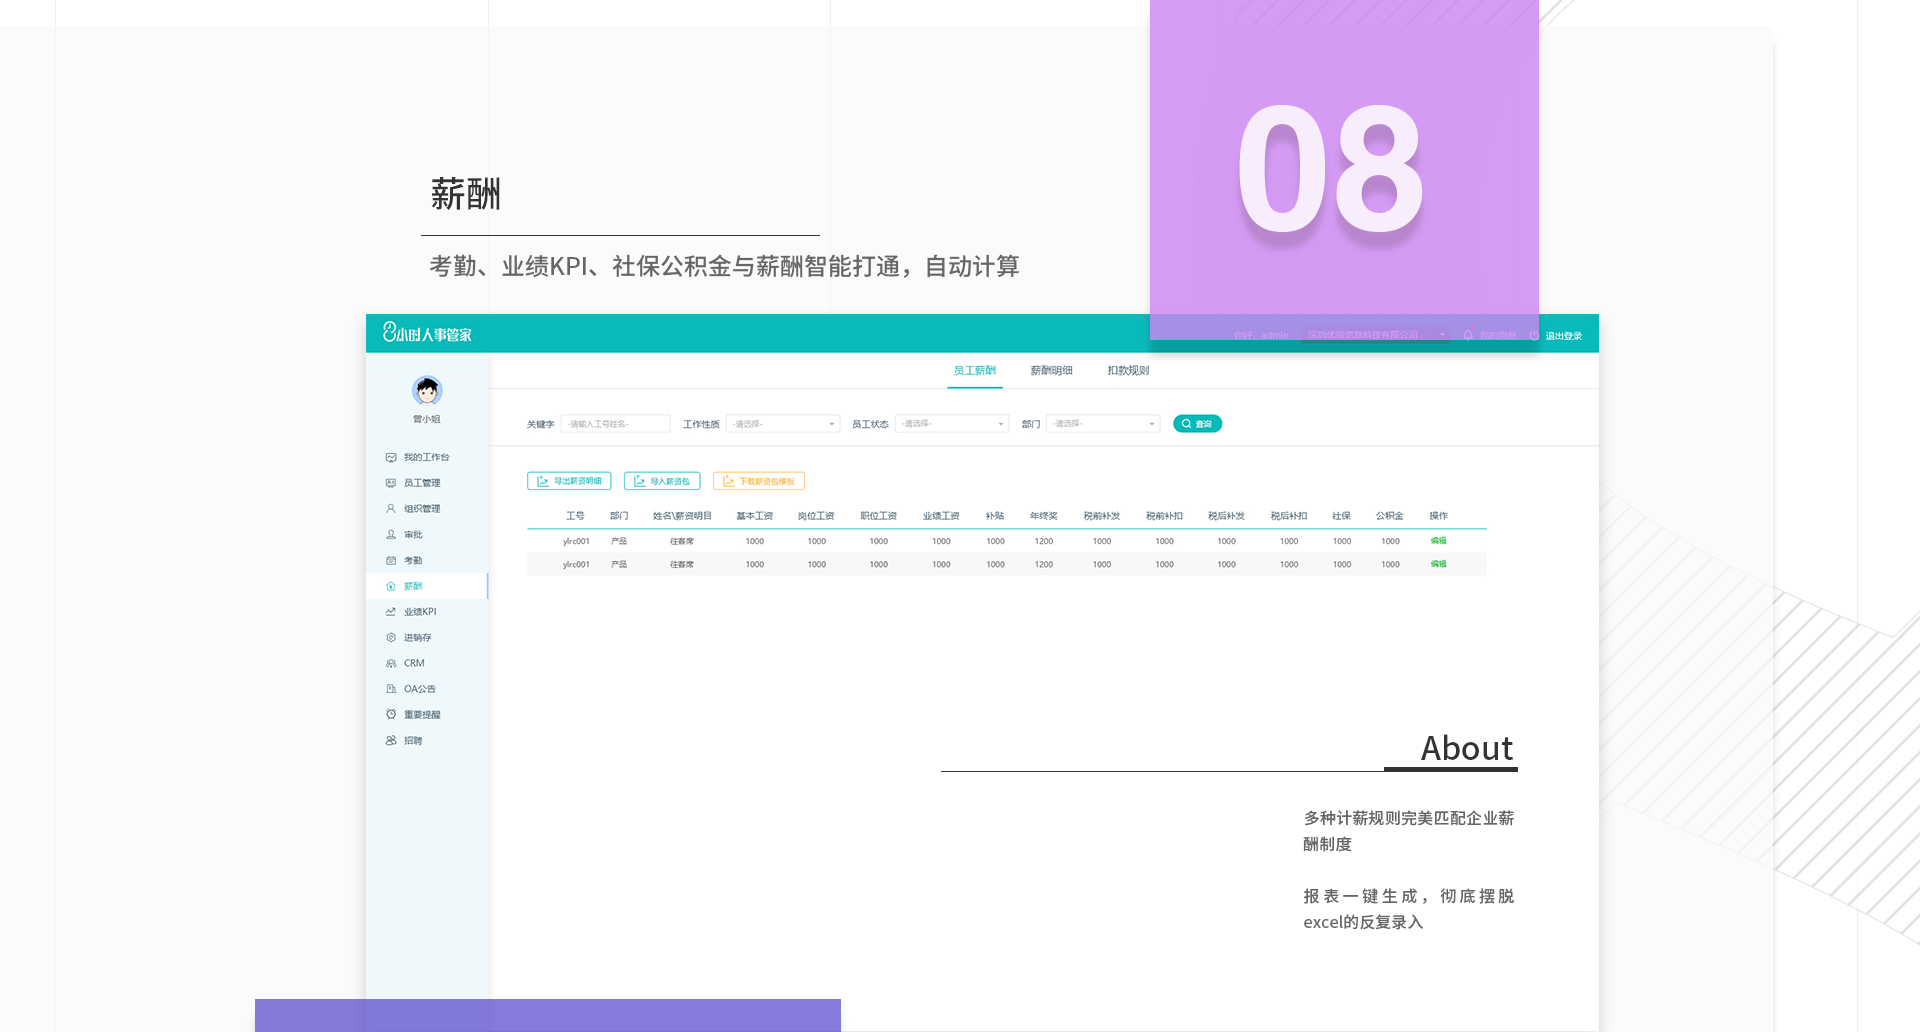The height and width of the screenshot is (1032, 1920).
Task: Click the 我的消息 bell icon
Action: 1468,336
